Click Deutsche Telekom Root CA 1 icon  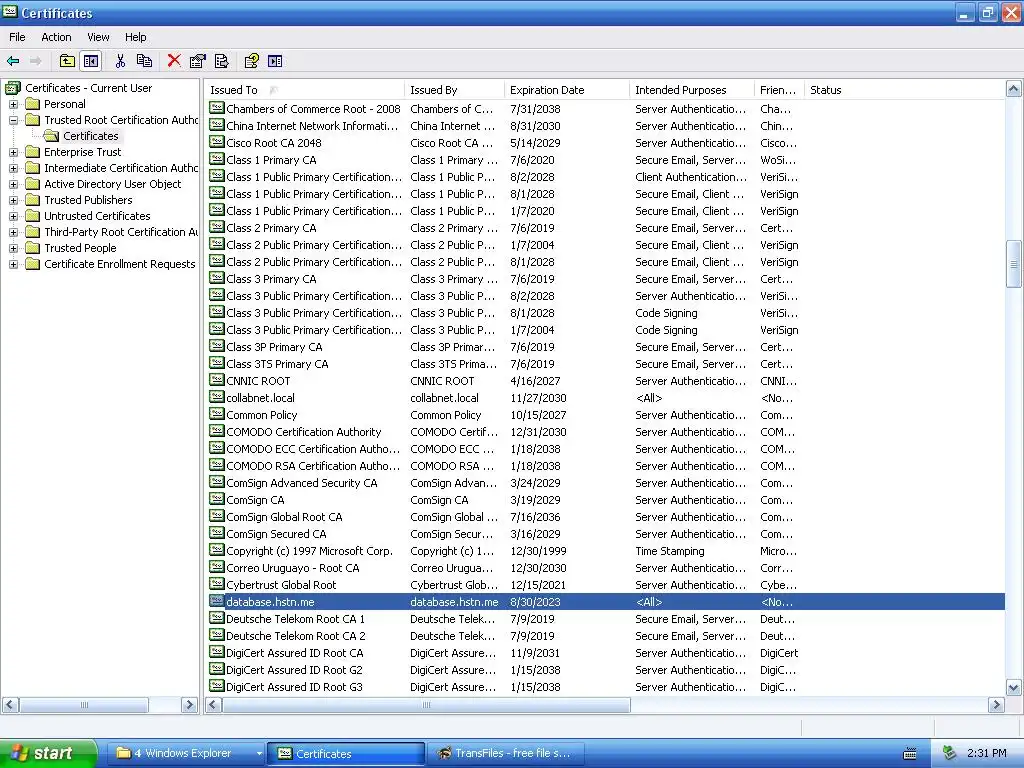tap(216, 618)
